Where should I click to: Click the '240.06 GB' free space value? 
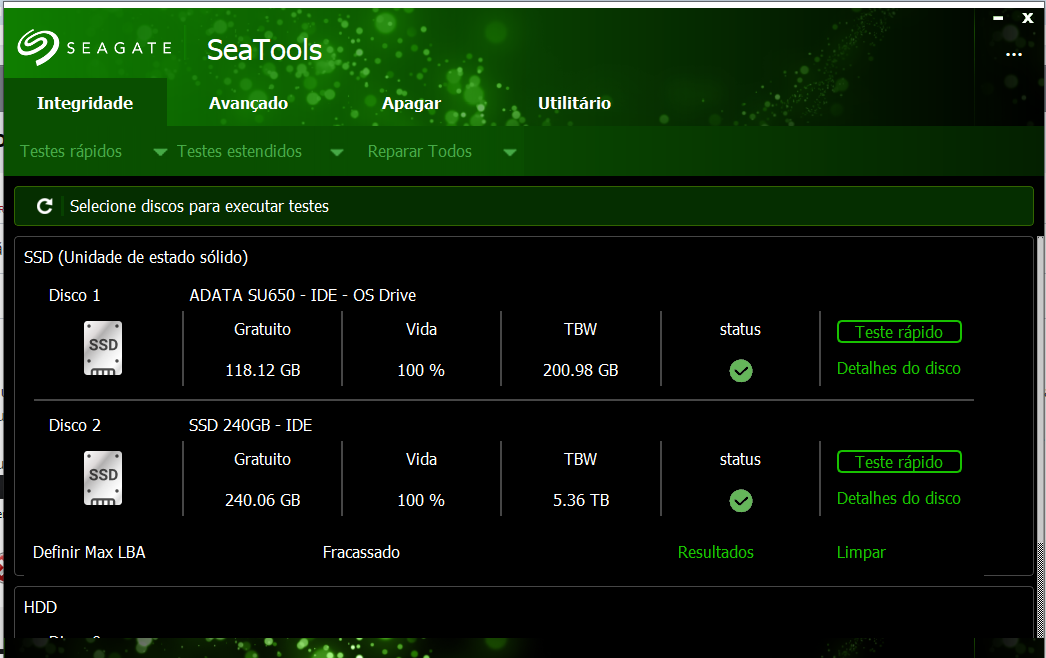tap(263, 501)
